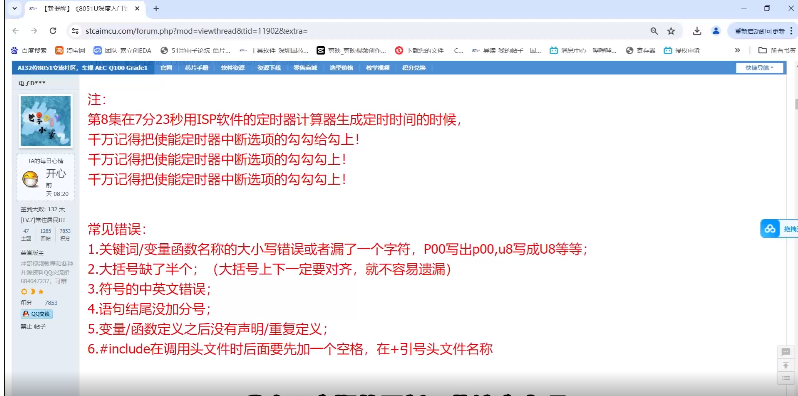Open the seventh forum navigation menu item
Screen dimensions: 798x396
(378, 67)
